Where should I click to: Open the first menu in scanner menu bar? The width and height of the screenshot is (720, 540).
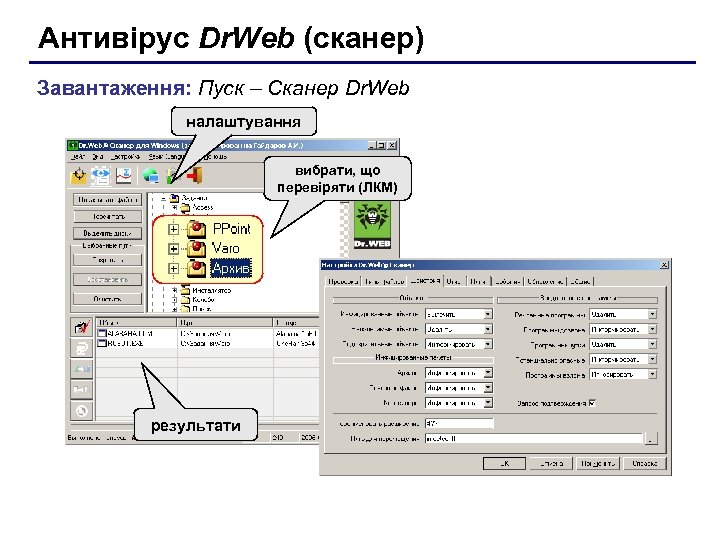(x=77, y=157)
